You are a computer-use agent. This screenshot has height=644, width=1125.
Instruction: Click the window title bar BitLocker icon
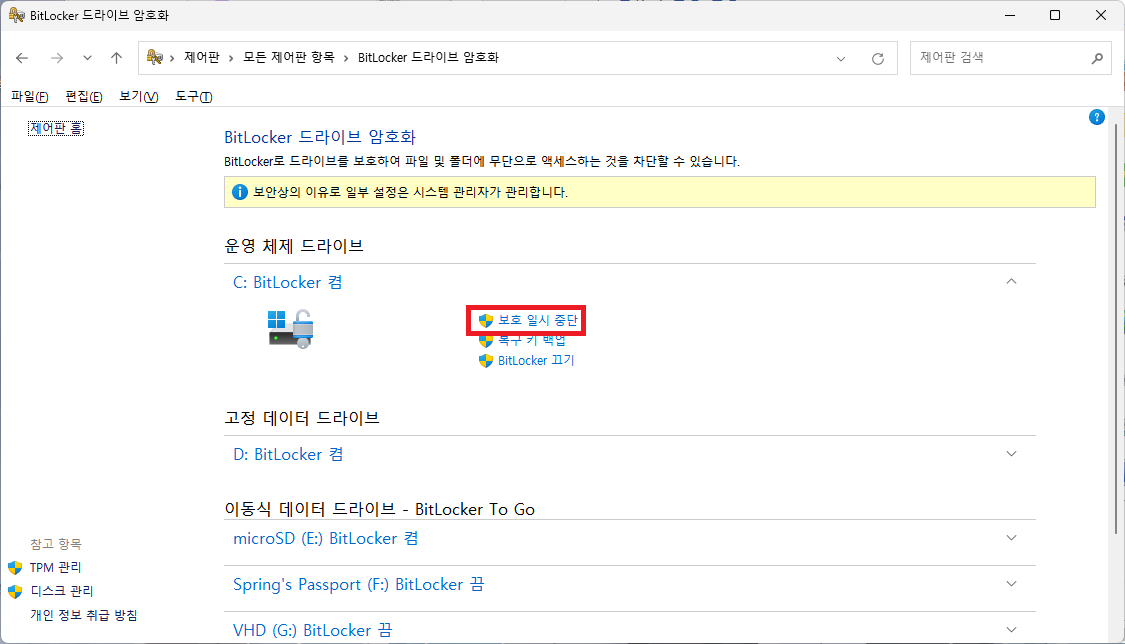coord(16,15)
